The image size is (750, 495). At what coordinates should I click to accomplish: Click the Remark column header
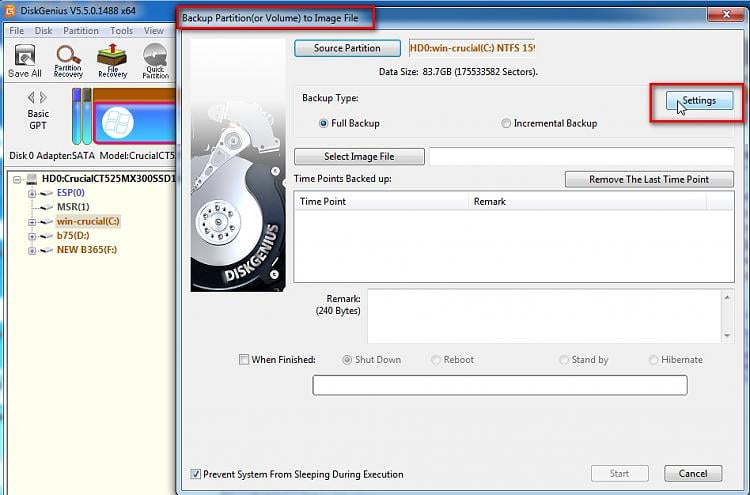587,201
